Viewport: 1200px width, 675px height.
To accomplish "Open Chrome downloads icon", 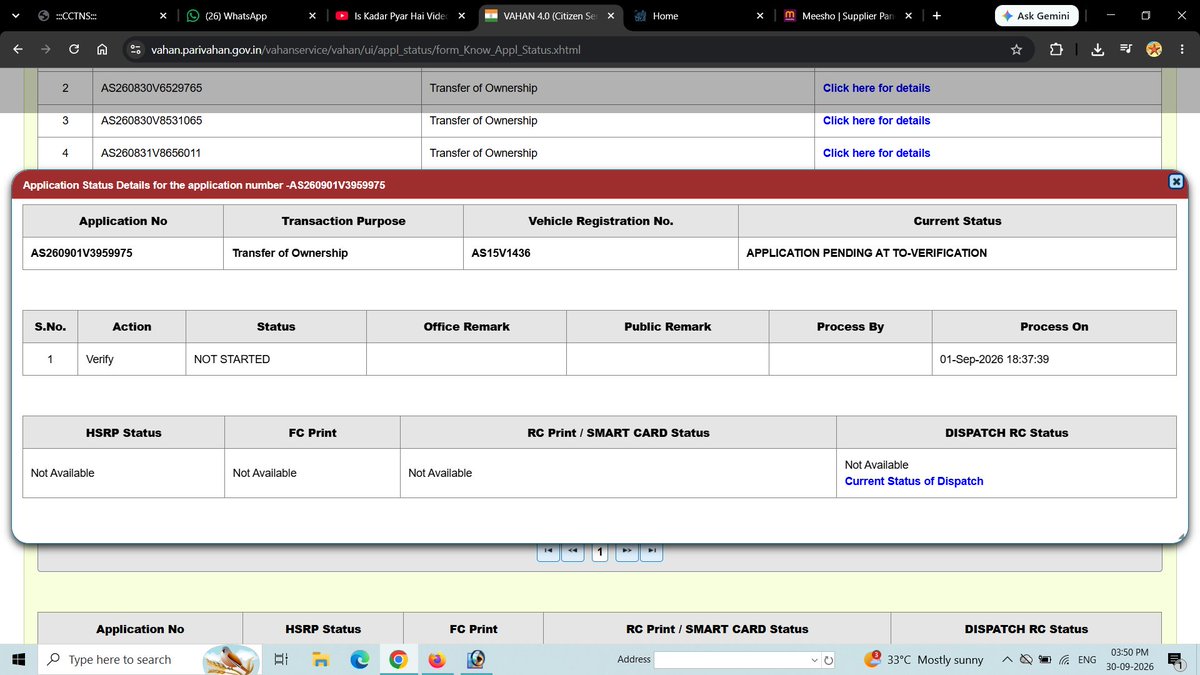I will [x=1097, y=49].
